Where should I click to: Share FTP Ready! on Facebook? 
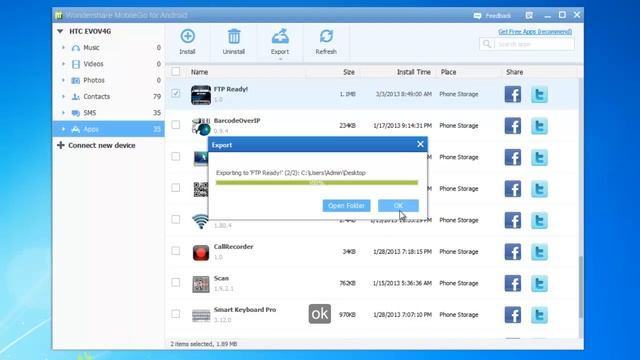[x=513, y=94]
